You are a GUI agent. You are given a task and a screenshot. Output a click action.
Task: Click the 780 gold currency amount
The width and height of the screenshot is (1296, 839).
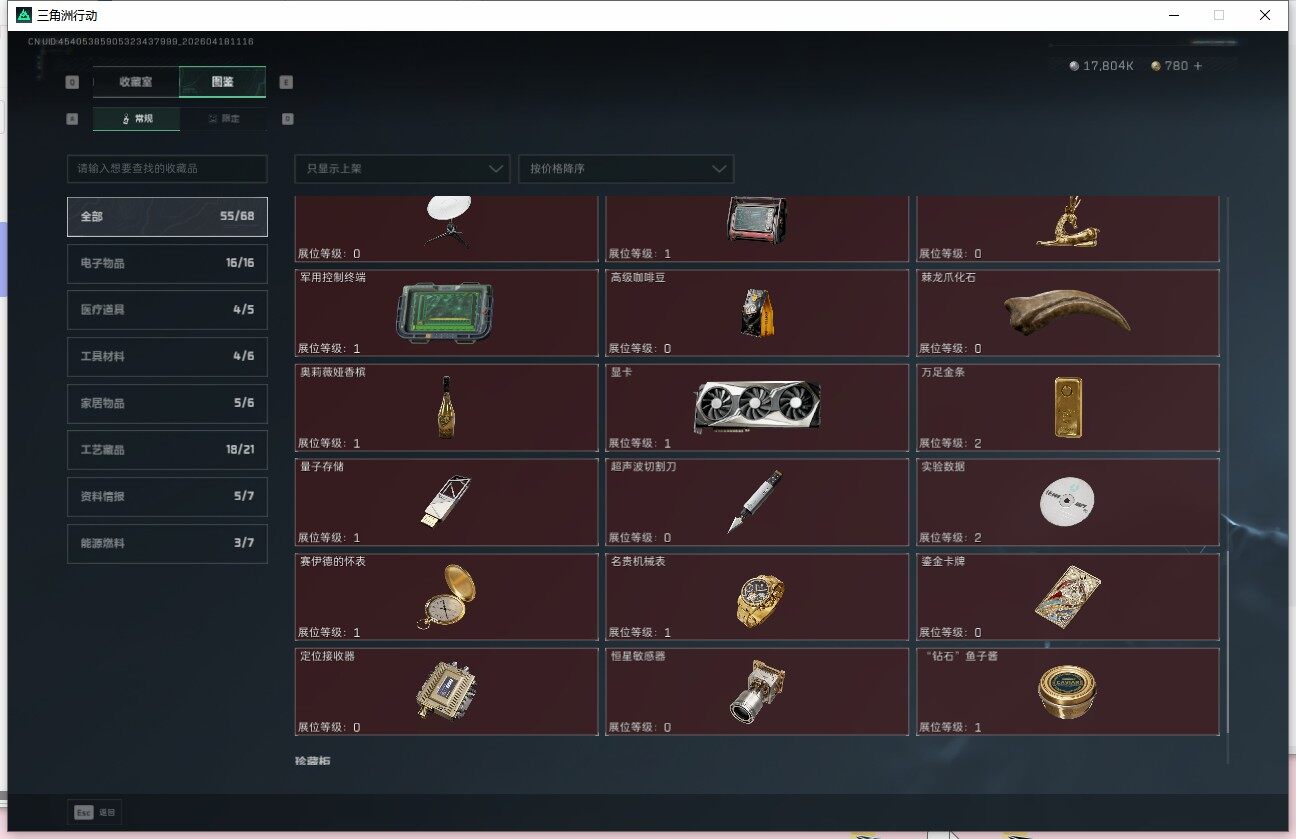tap(1176, 66)
